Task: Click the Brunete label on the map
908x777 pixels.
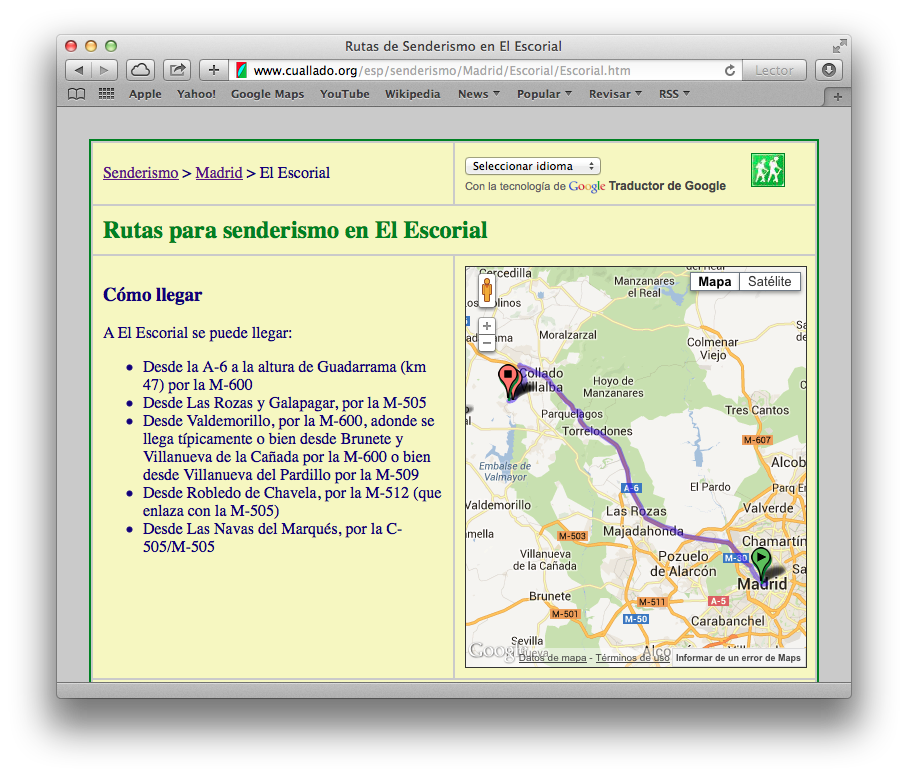Action: pyautogui.click(x=550, y=596)
